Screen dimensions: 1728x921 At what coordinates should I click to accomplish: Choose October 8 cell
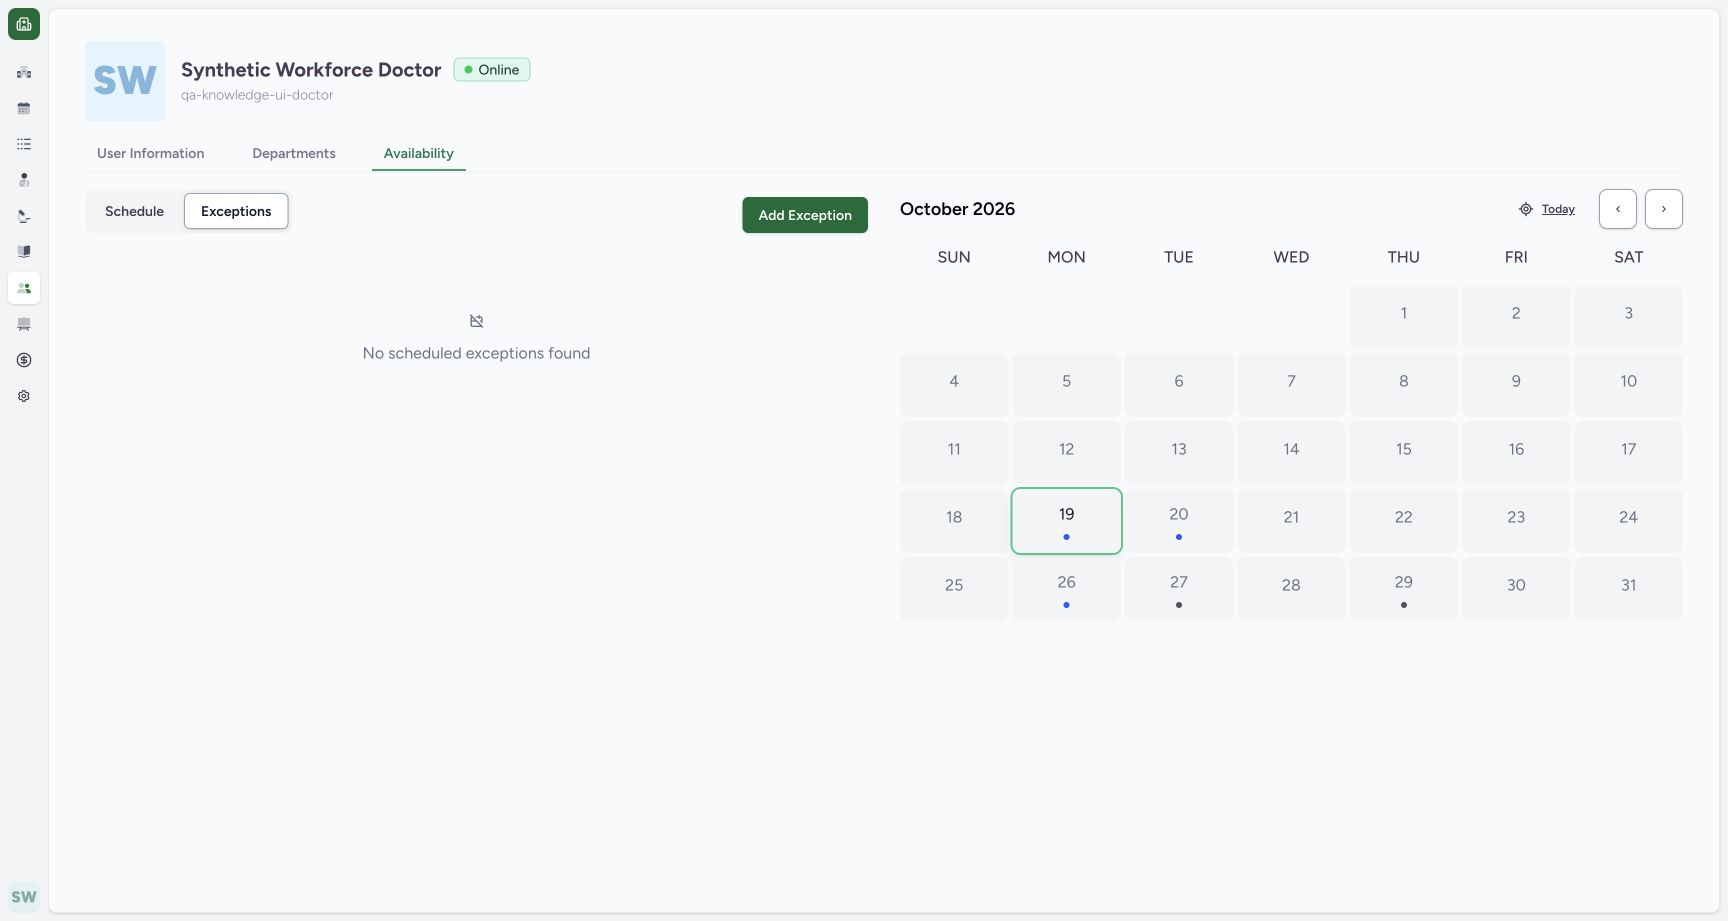(1404, 385)
